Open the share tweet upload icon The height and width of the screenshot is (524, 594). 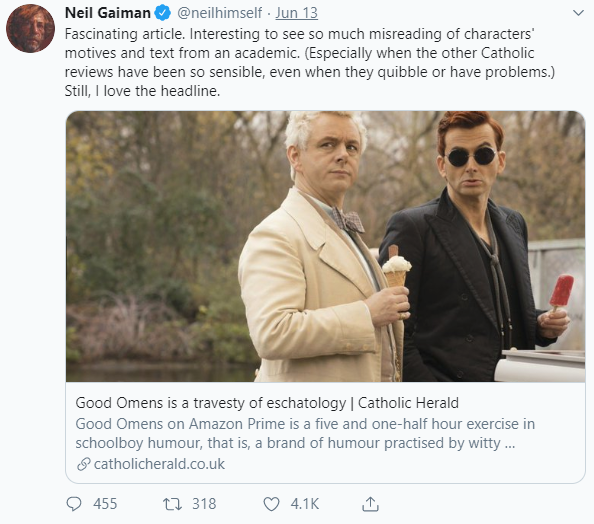(370, 504)
